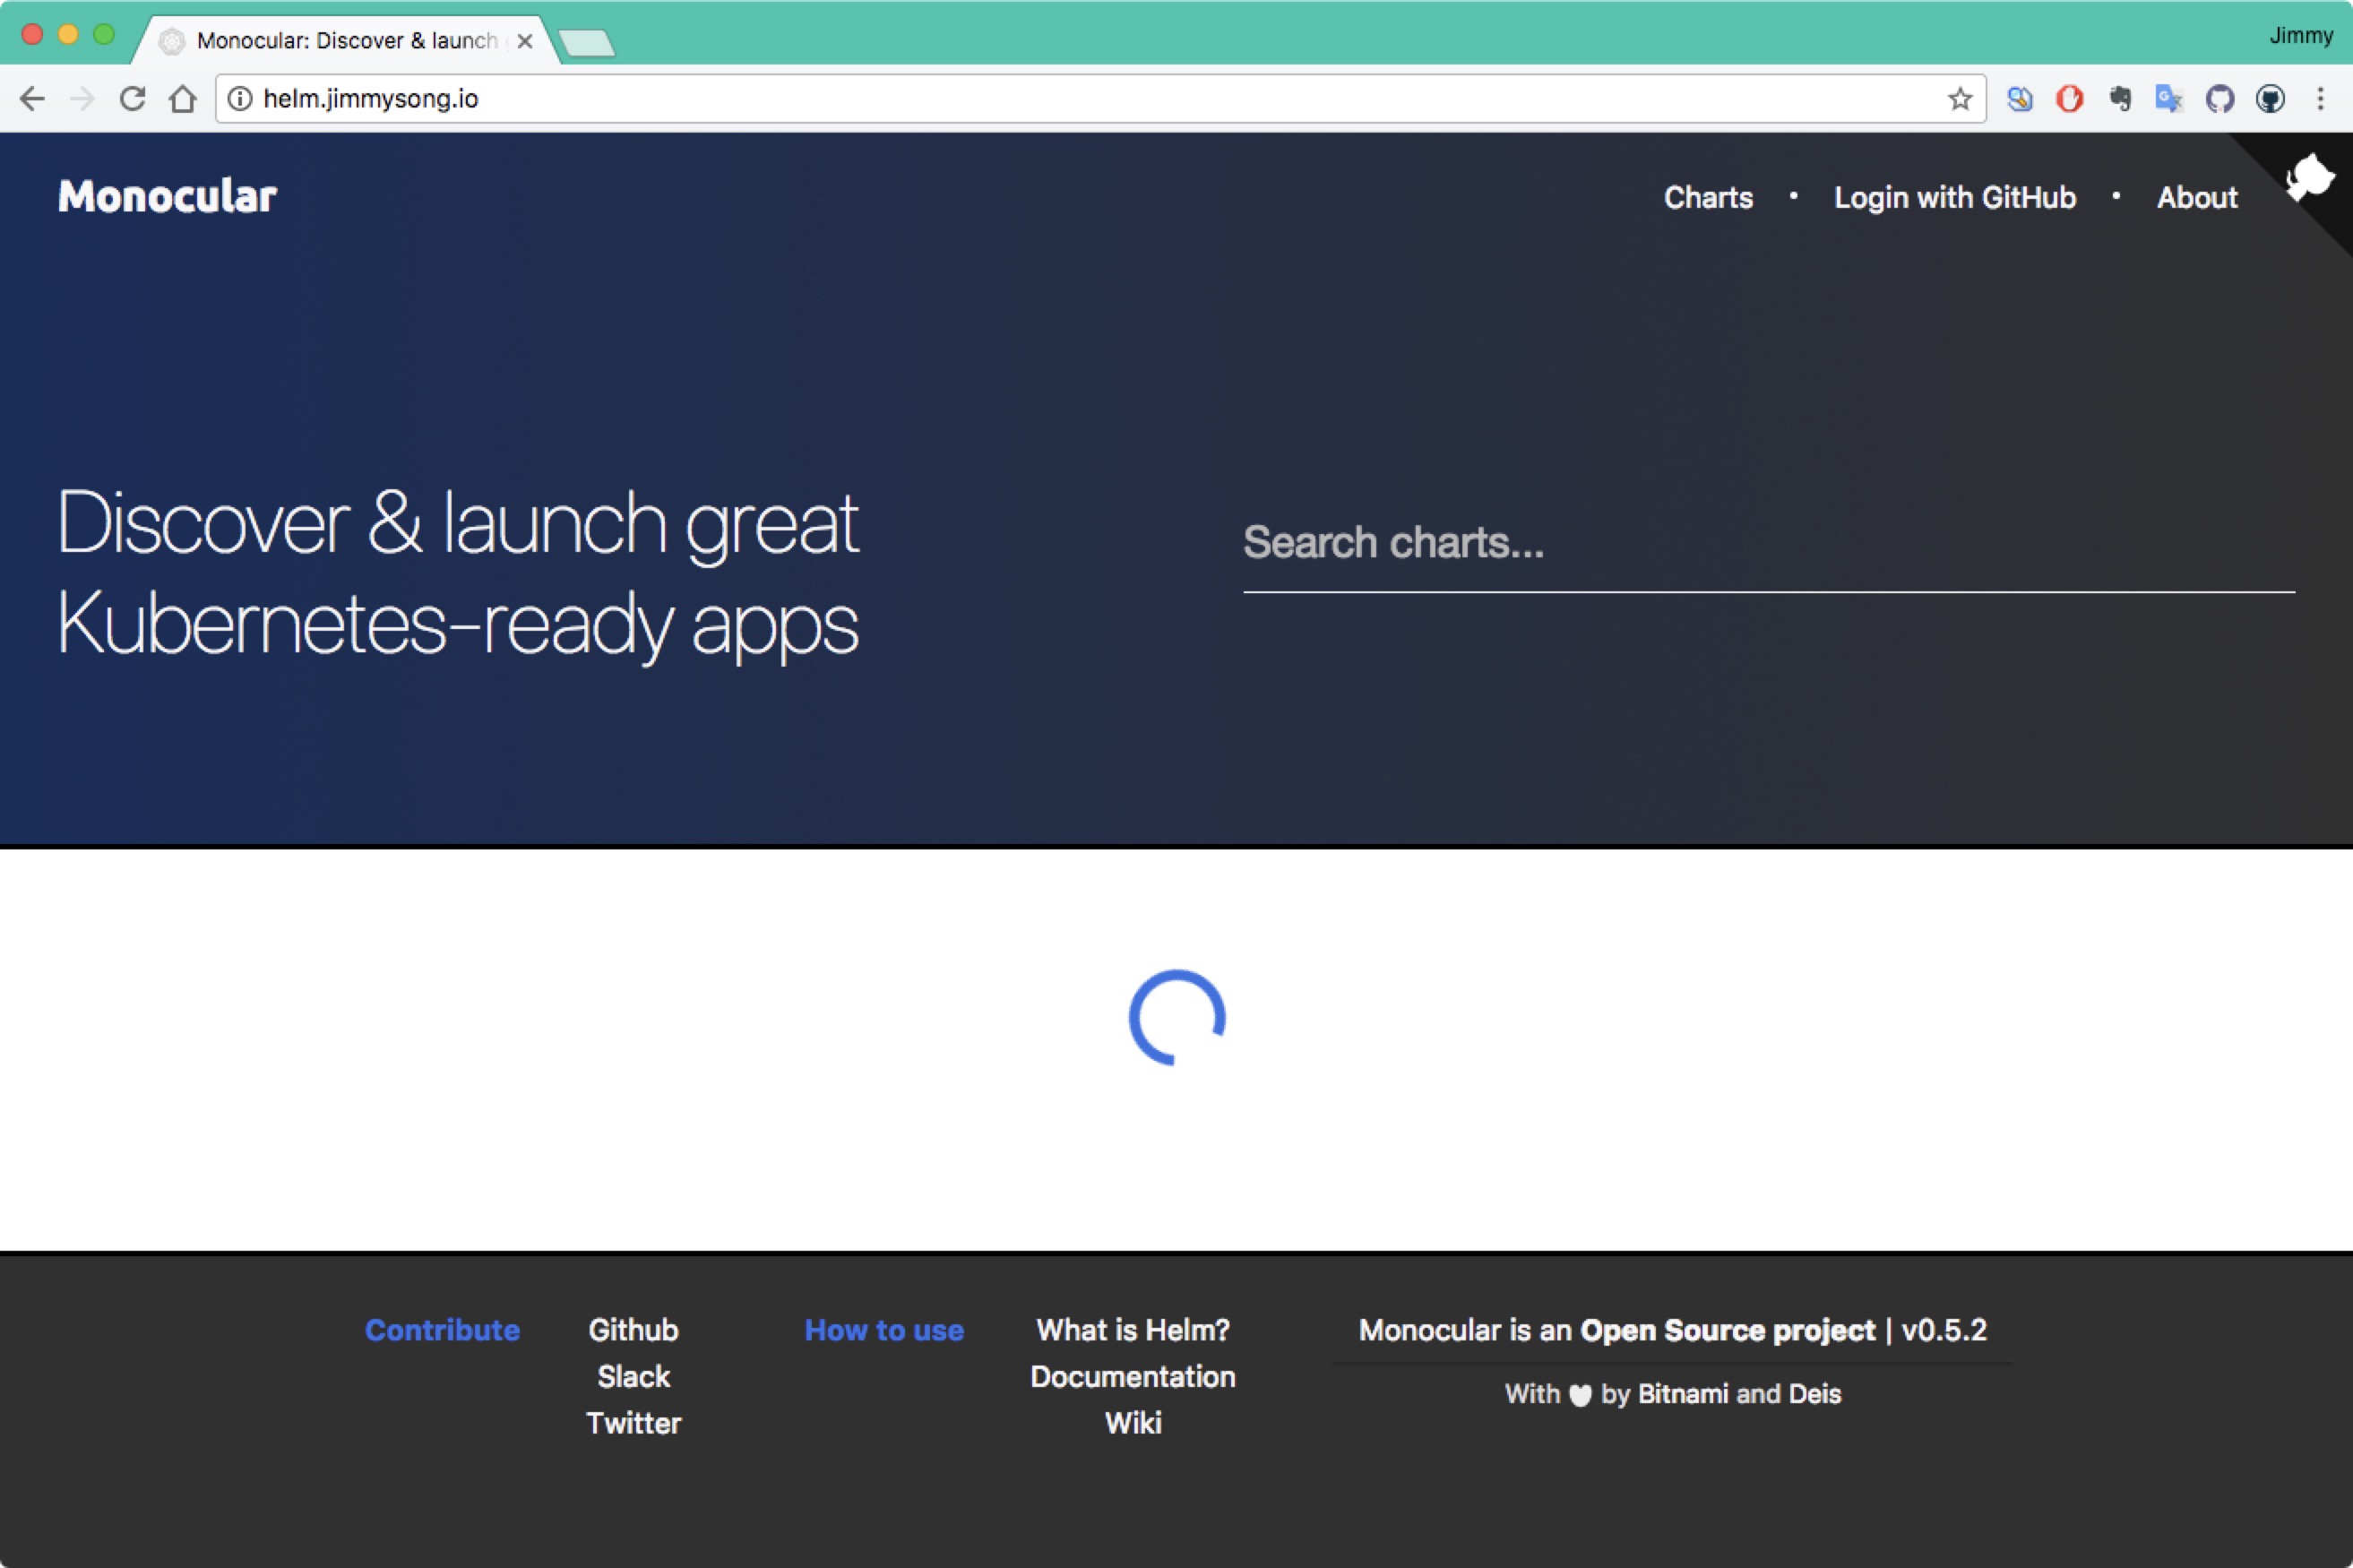2353x1568 pixels.
Task: Open the Chrome three-dot menu
Action: pos(2320,99)
